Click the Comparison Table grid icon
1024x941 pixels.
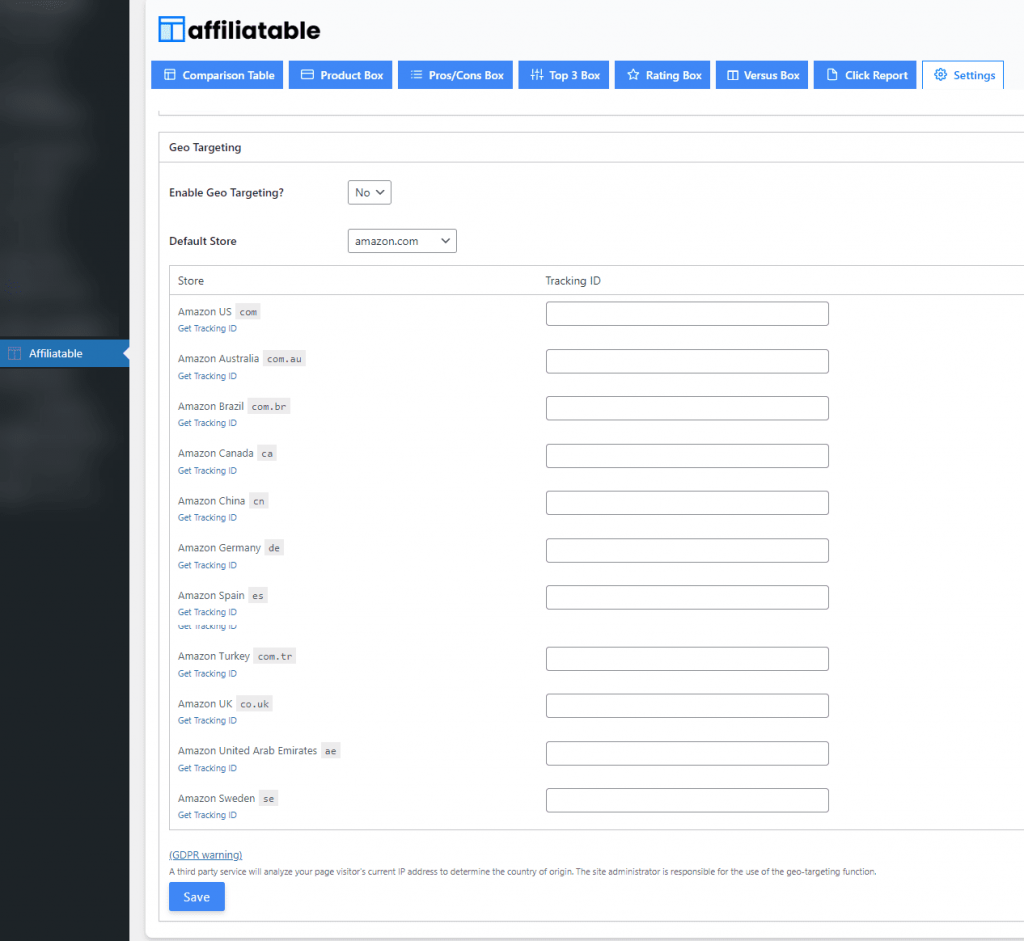coord(170,74)
